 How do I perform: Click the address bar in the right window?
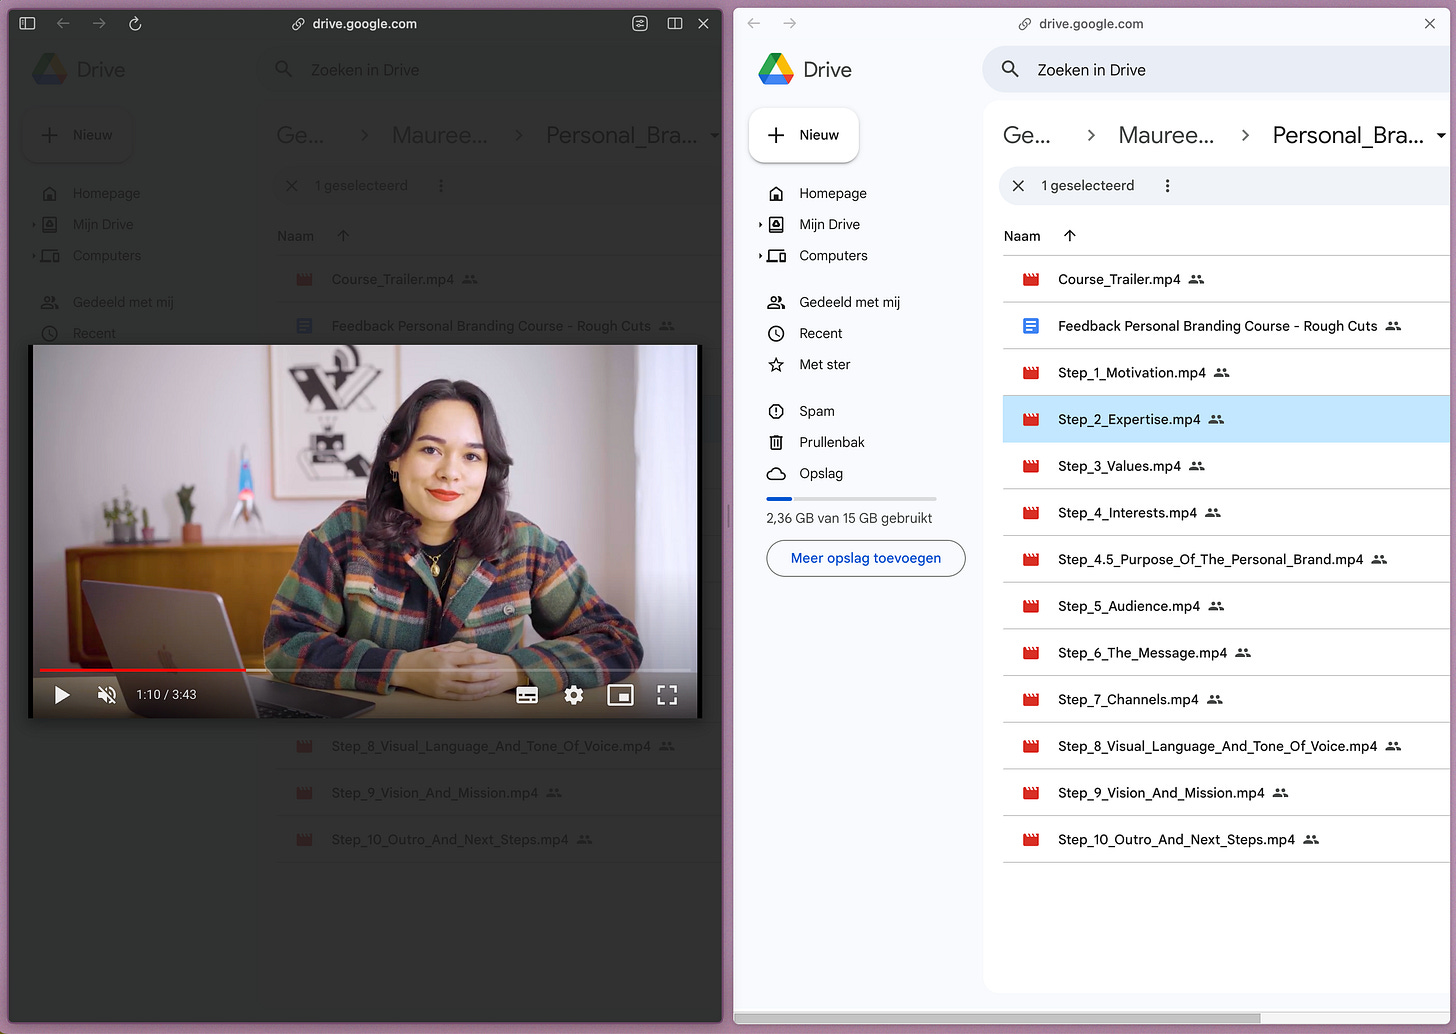[x=1081, y=23]
